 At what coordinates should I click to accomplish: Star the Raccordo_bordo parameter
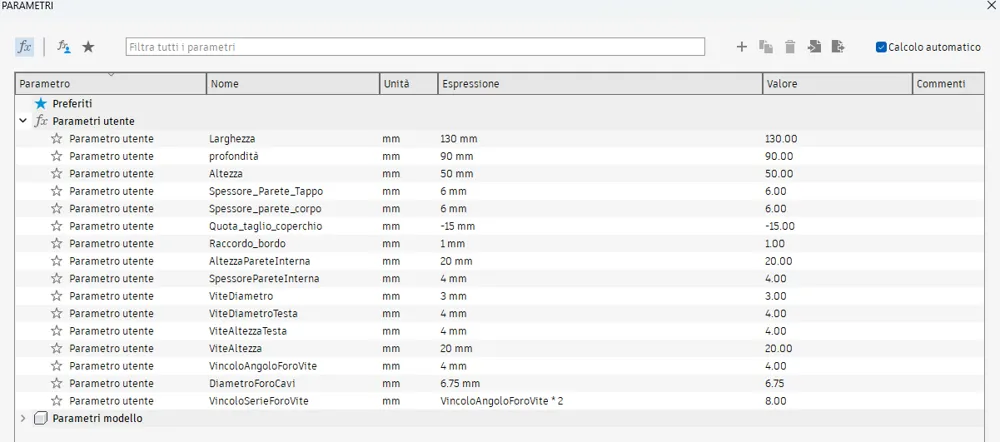pos(56,244)
